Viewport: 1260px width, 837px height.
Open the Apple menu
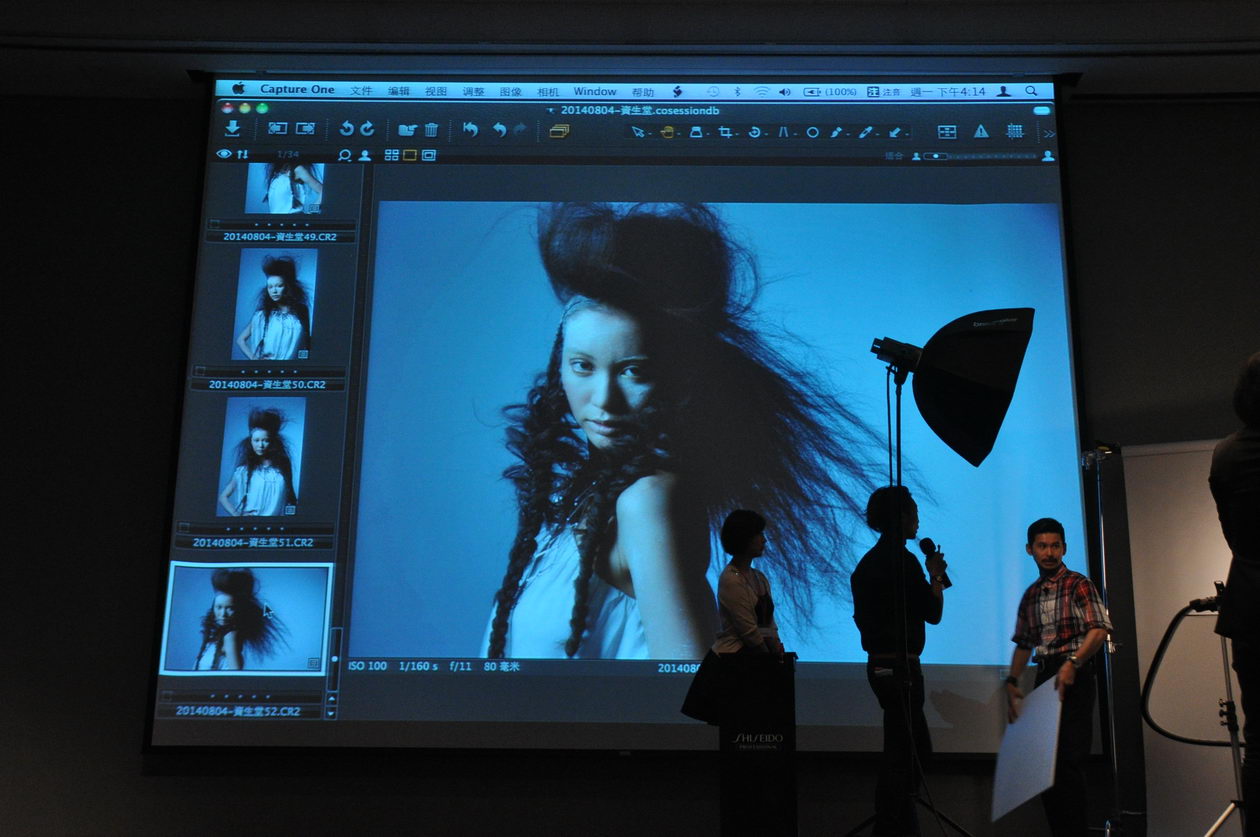tap(239, 88)
